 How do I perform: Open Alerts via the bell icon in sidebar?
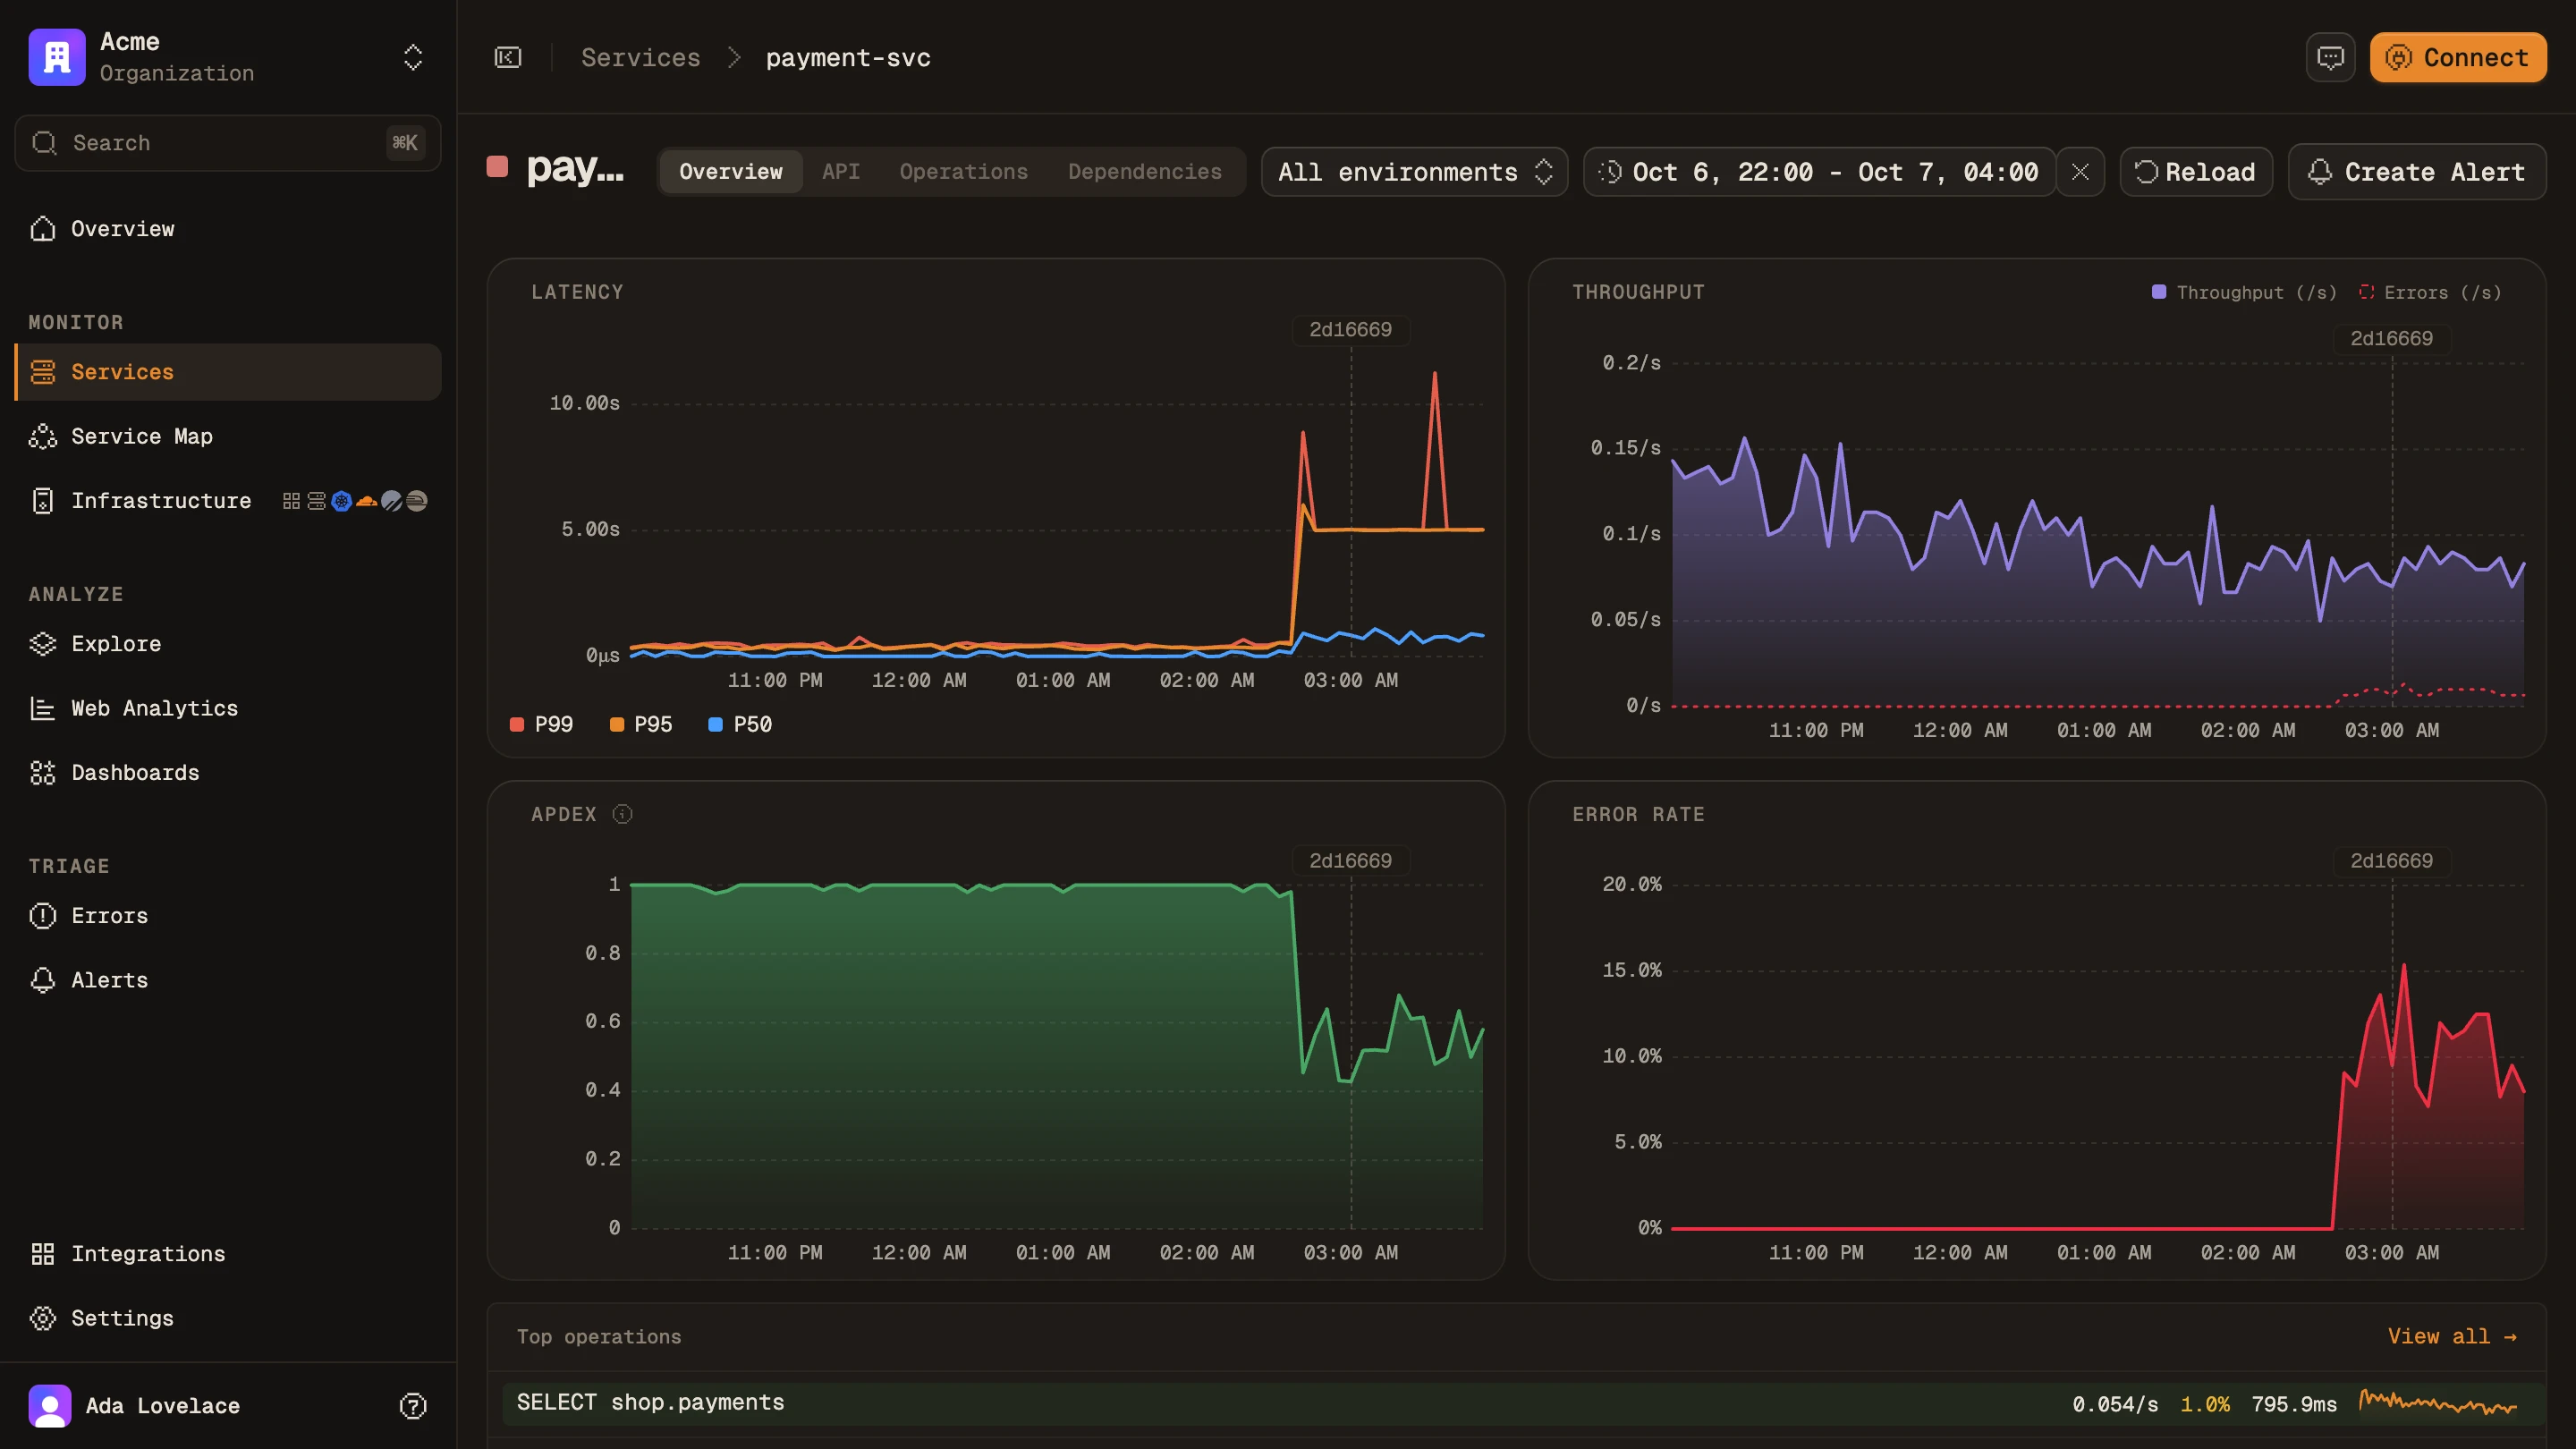click(43, 980)
